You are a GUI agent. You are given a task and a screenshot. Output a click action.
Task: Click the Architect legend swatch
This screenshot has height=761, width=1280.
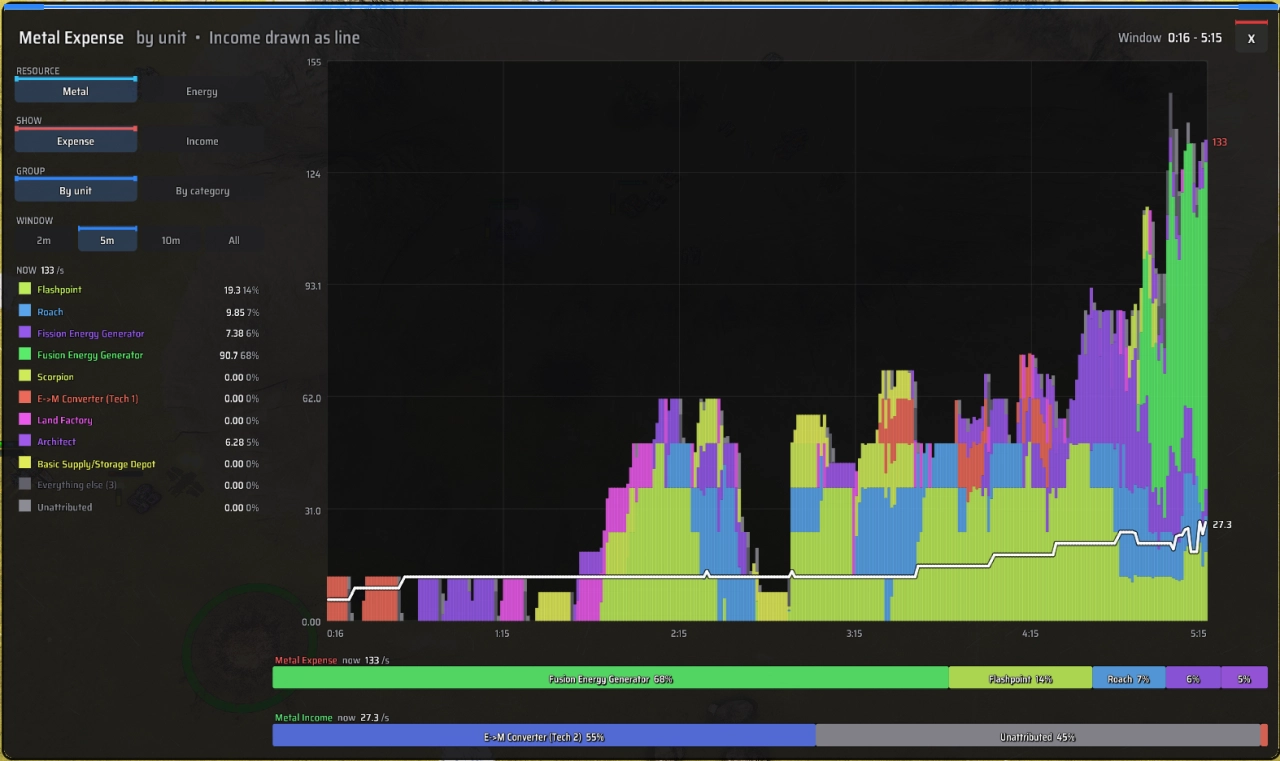25,442
